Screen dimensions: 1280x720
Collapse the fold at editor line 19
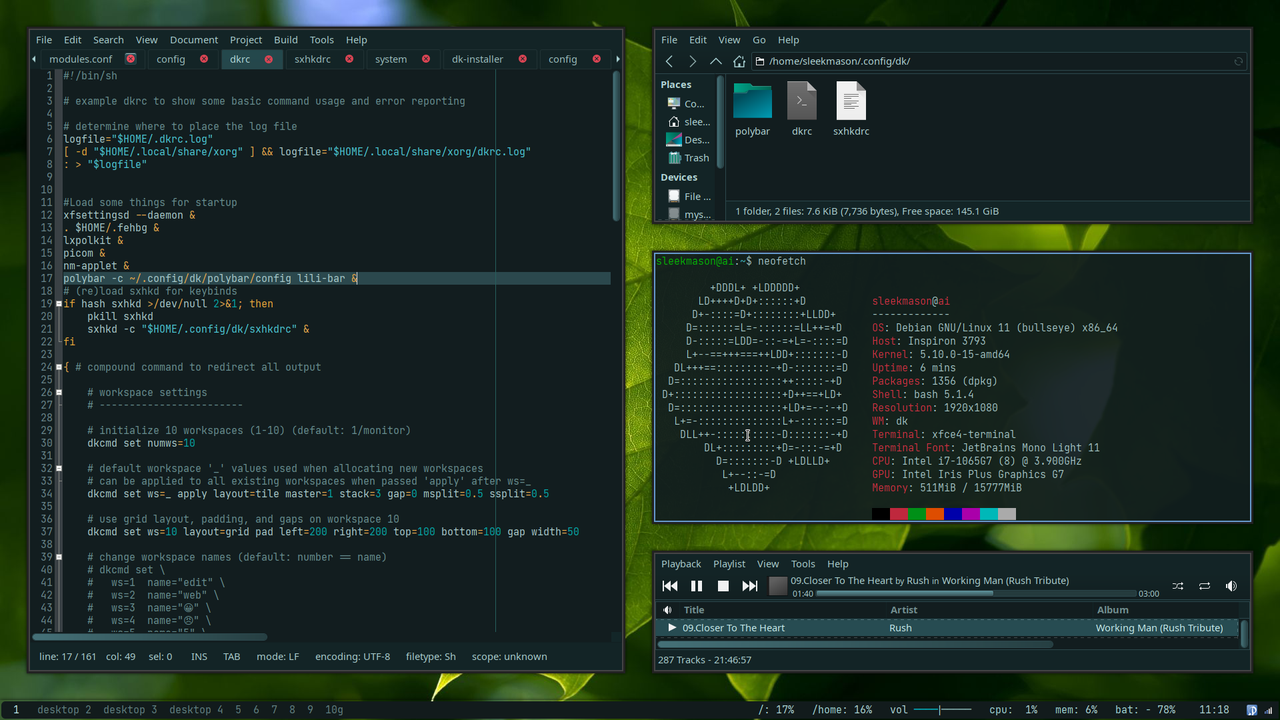click(59, 303)
